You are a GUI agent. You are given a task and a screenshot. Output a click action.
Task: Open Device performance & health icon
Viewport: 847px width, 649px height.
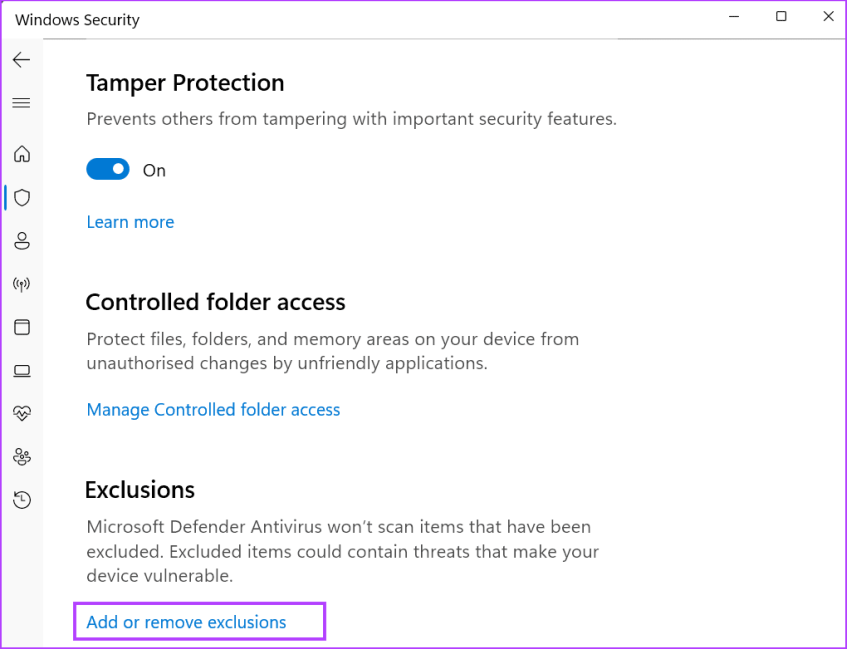[22, 412]
